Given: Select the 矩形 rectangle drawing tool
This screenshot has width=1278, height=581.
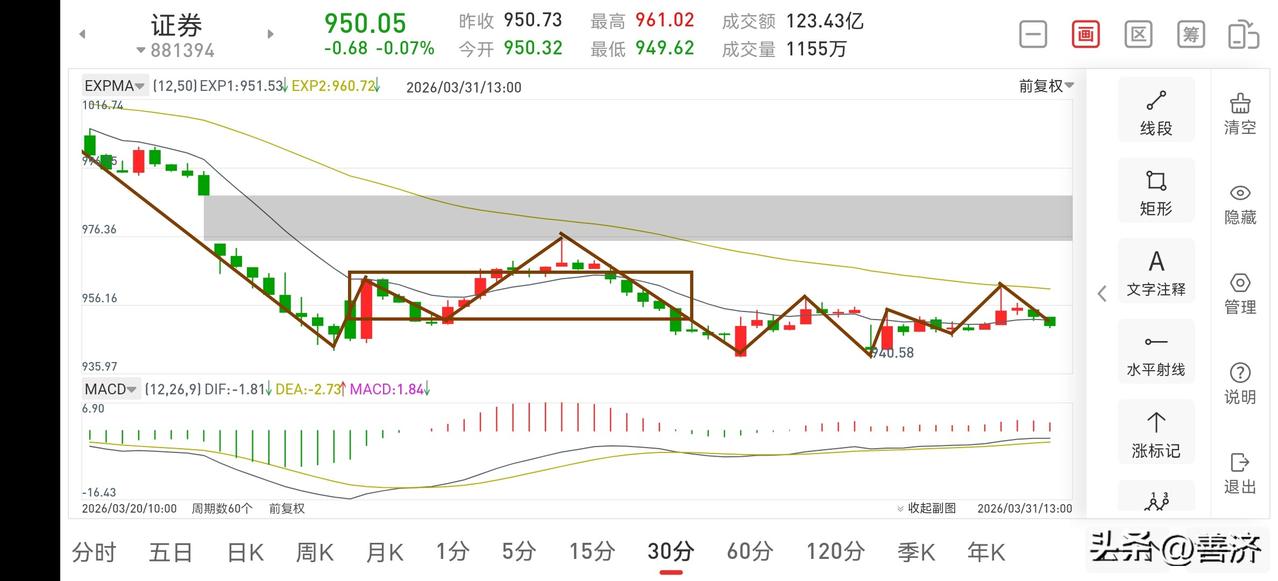Looking at the screenshot, I should coord(1155,190).
